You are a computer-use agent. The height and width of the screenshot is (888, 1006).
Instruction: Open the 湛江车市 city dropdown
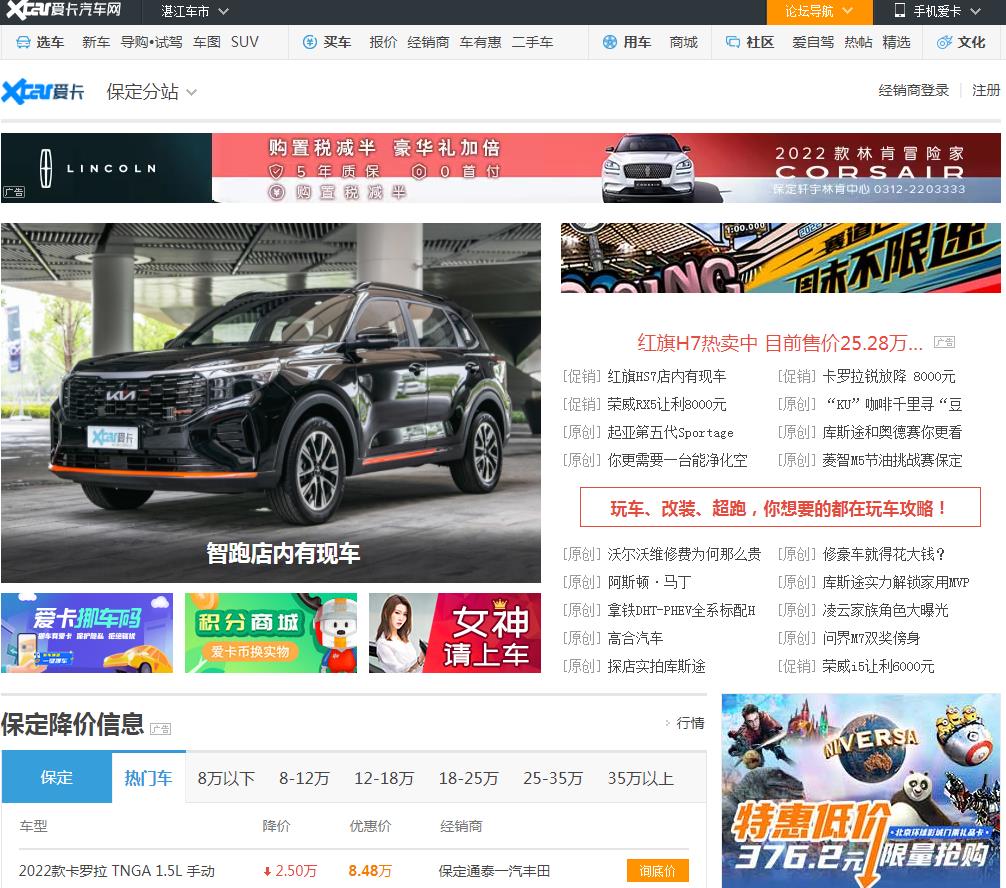tap(194, 12)
